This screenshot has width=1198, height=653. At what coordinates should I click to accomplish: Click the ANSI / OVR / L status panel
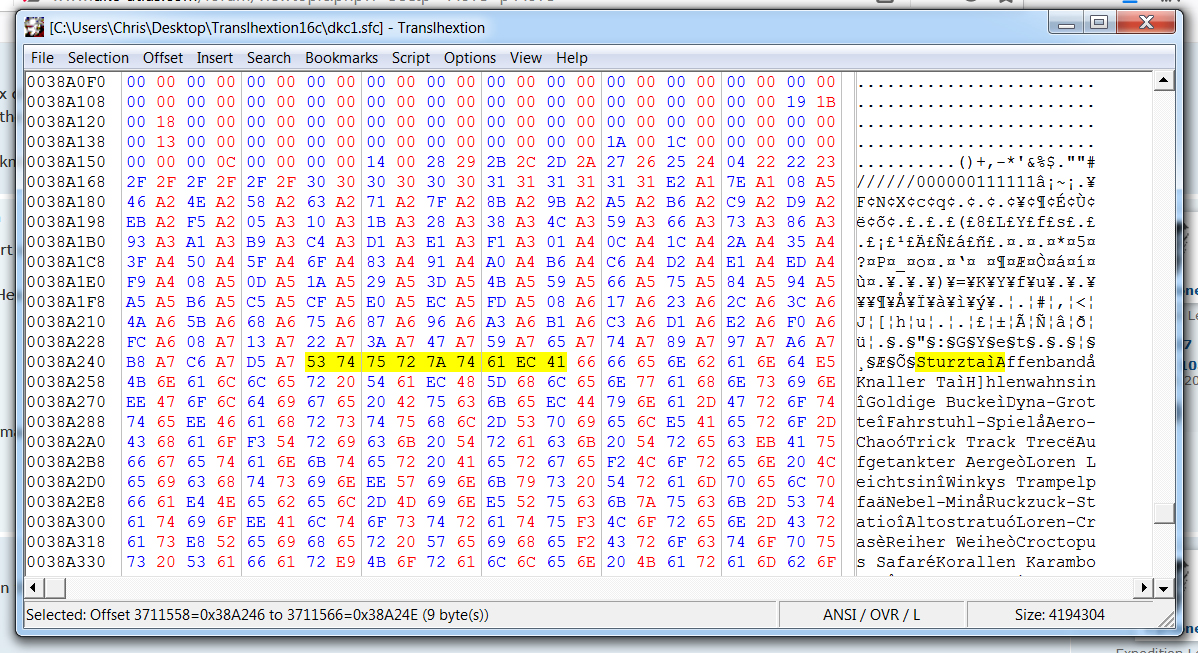[x=872, y=615]
